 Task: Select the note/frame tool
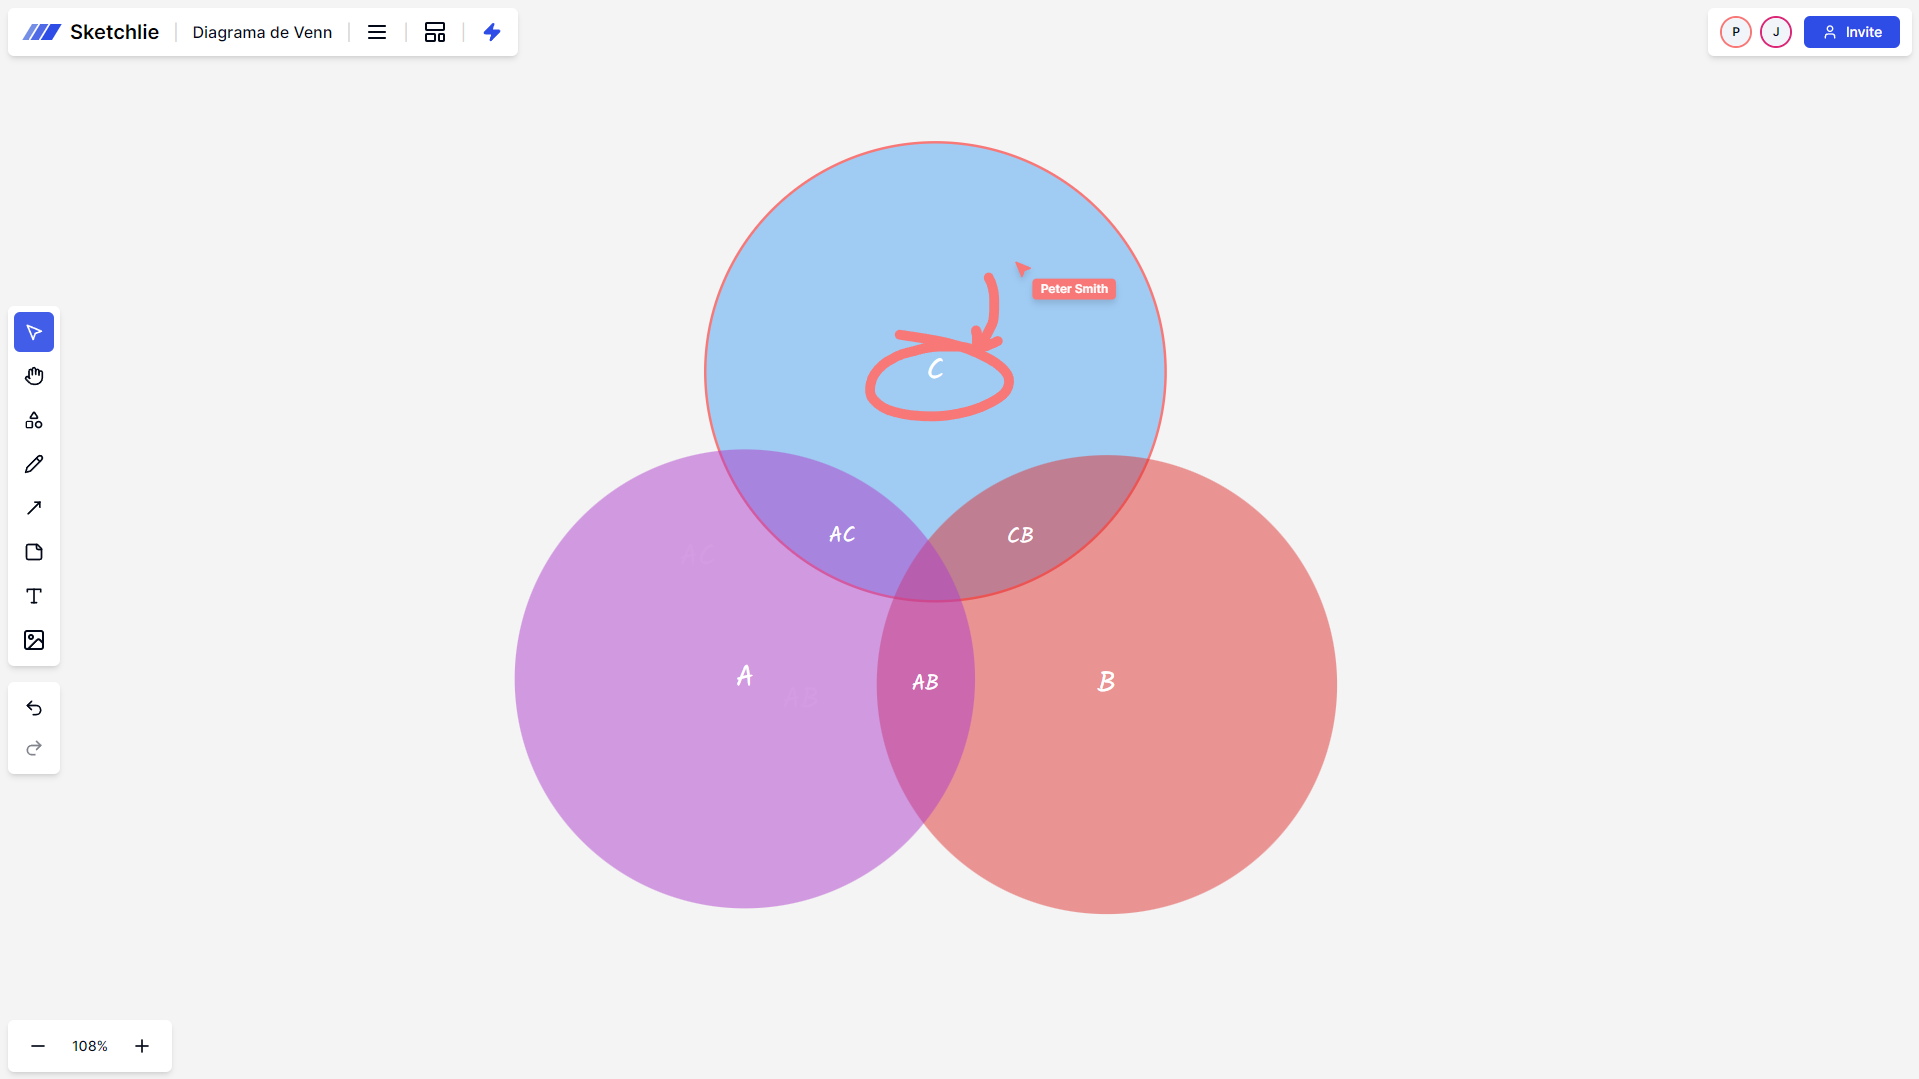tap(33, 551)
